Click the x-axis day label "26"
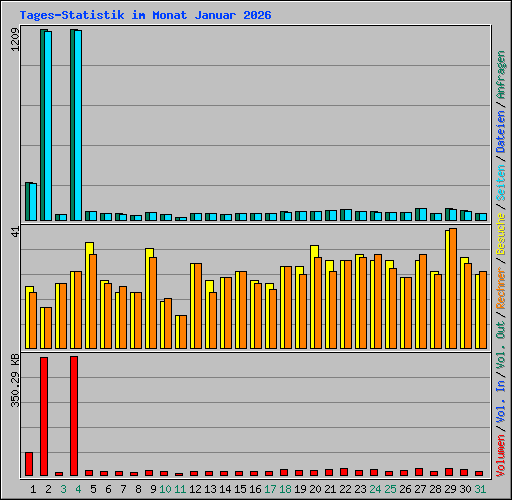The image size is (512, 500). click(x=405, y=489)
